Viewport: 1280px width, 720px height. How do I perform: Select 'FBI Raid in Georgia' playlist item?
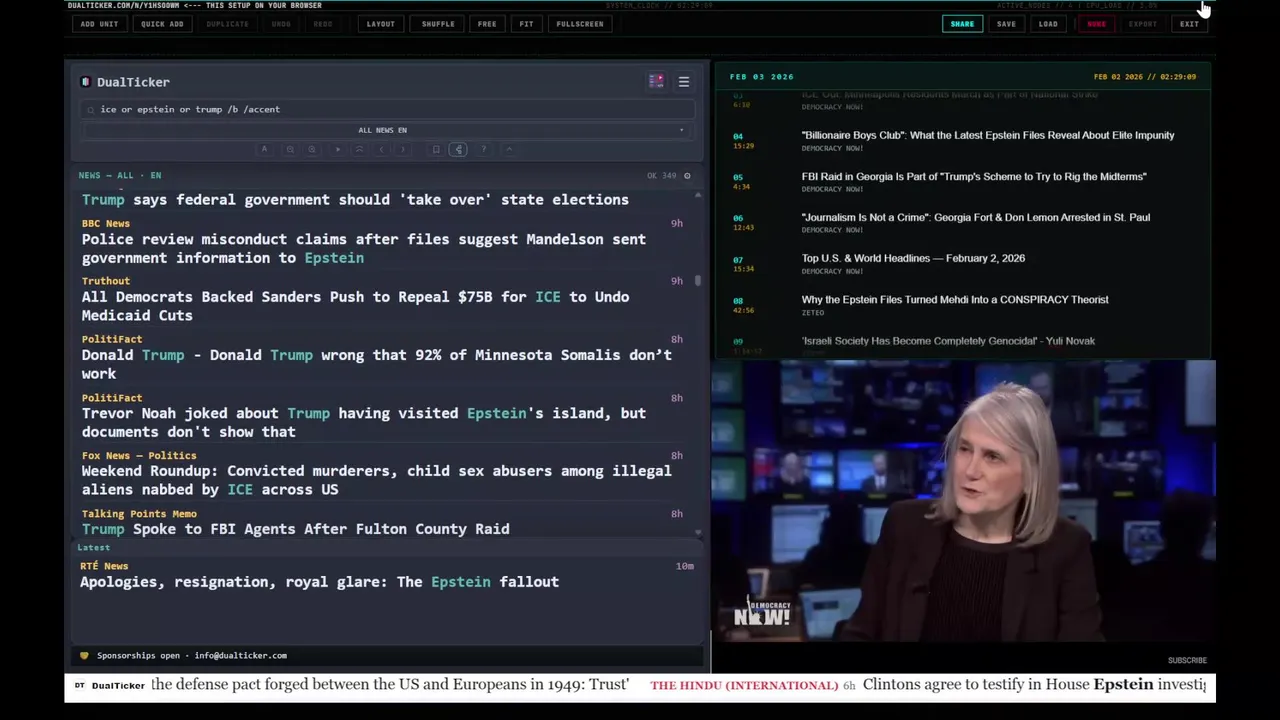tap(974, 176)
